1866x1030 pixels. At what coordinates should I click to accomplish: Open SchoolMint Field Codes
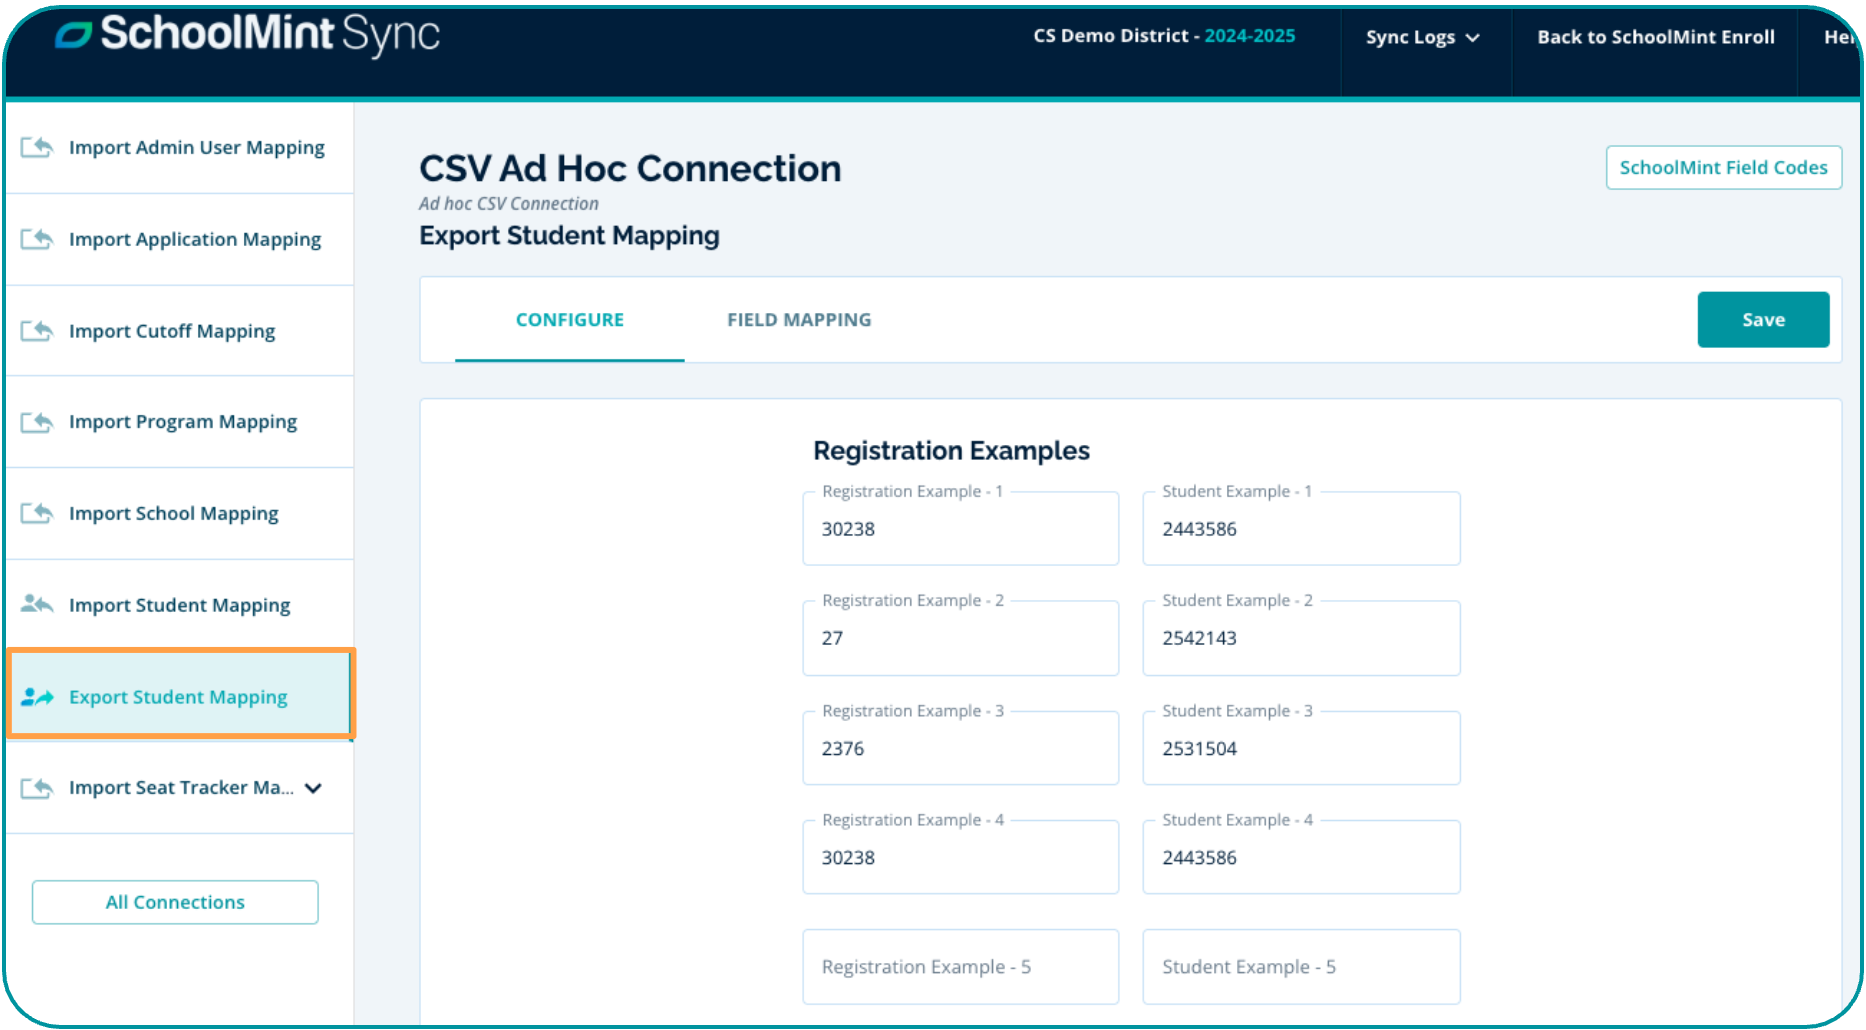(1722, 168)
